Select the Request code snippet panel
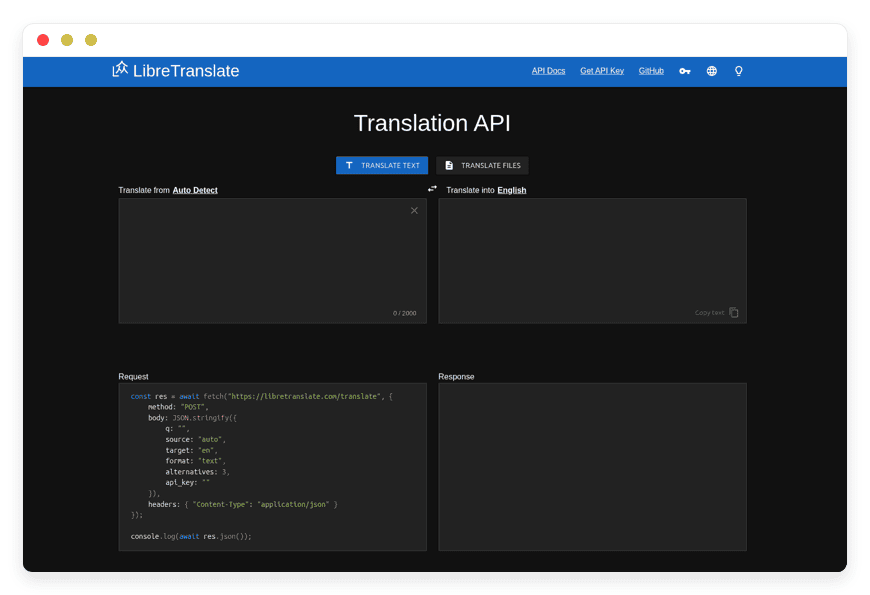Screen dimensions: 870x595 pyautogui.click(x=272, y=465)
